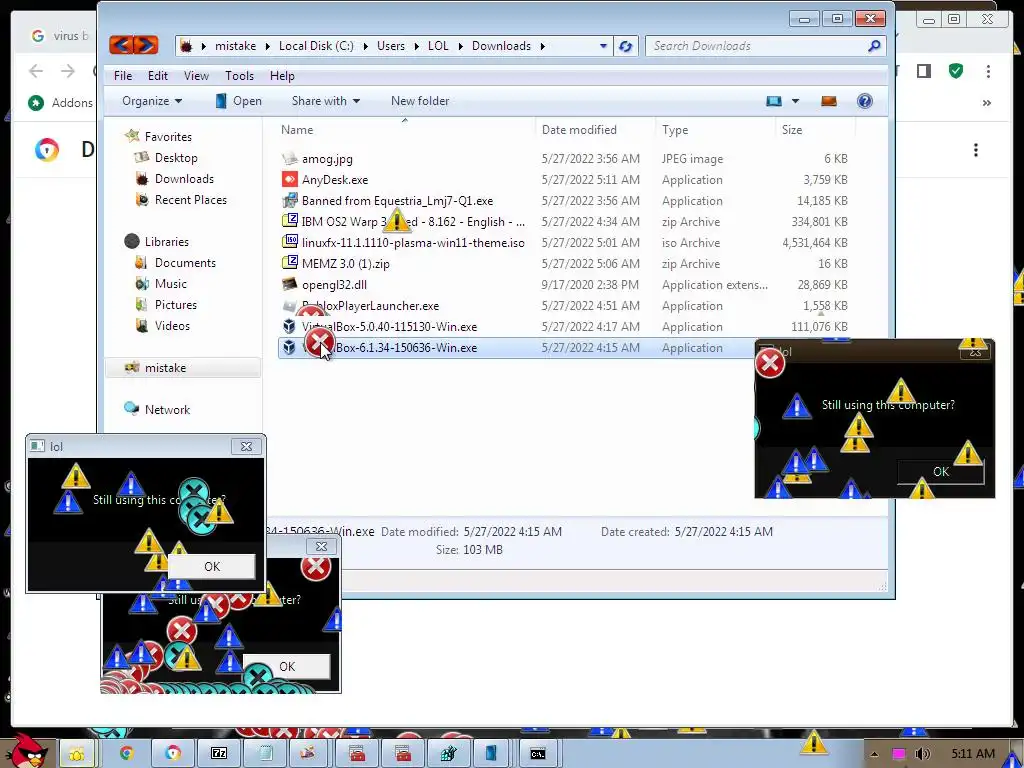Image resolution: width=1024 pixels, height=768 pixels.
Task: Click LOL in address bar breadcrumb
Action: tap(438, 46)
